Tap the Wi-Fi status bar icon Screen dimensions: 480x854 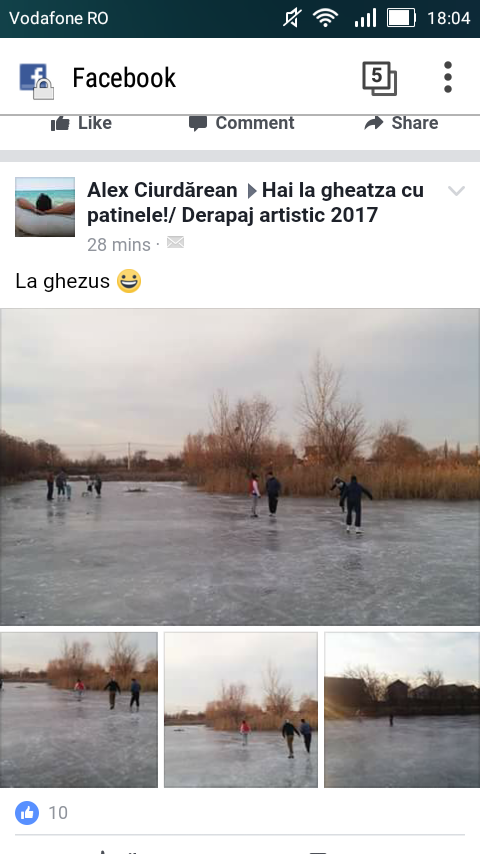tap(325, 18)
